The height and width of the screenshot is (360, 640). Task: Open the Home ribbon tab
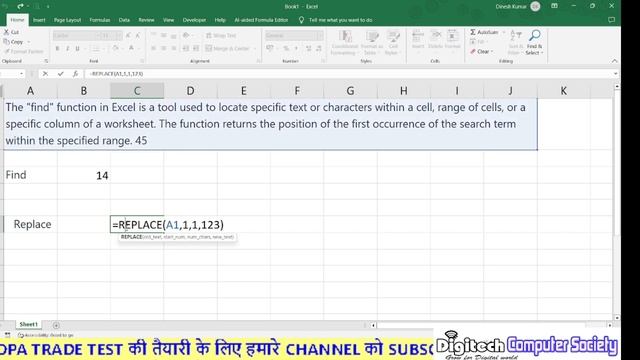[x=17, y=20]
